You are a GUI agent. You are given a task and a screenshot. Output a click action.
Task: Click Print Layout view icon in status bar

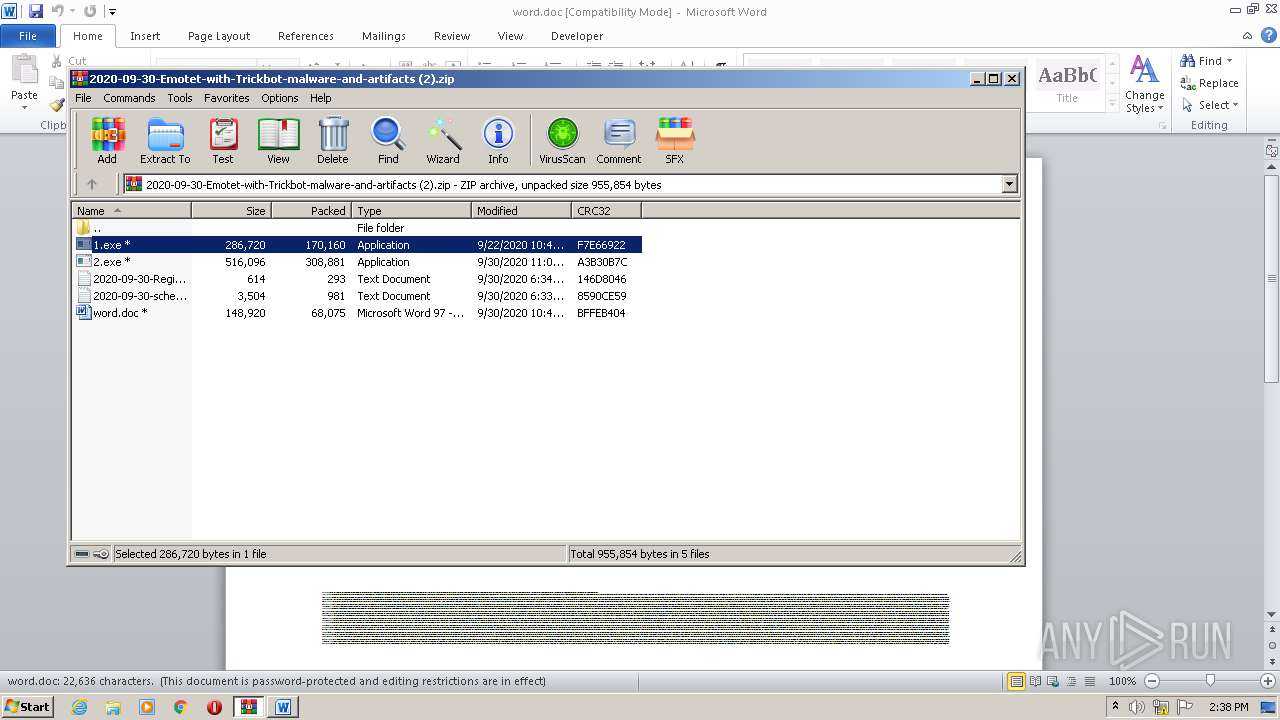point(1016,681)
